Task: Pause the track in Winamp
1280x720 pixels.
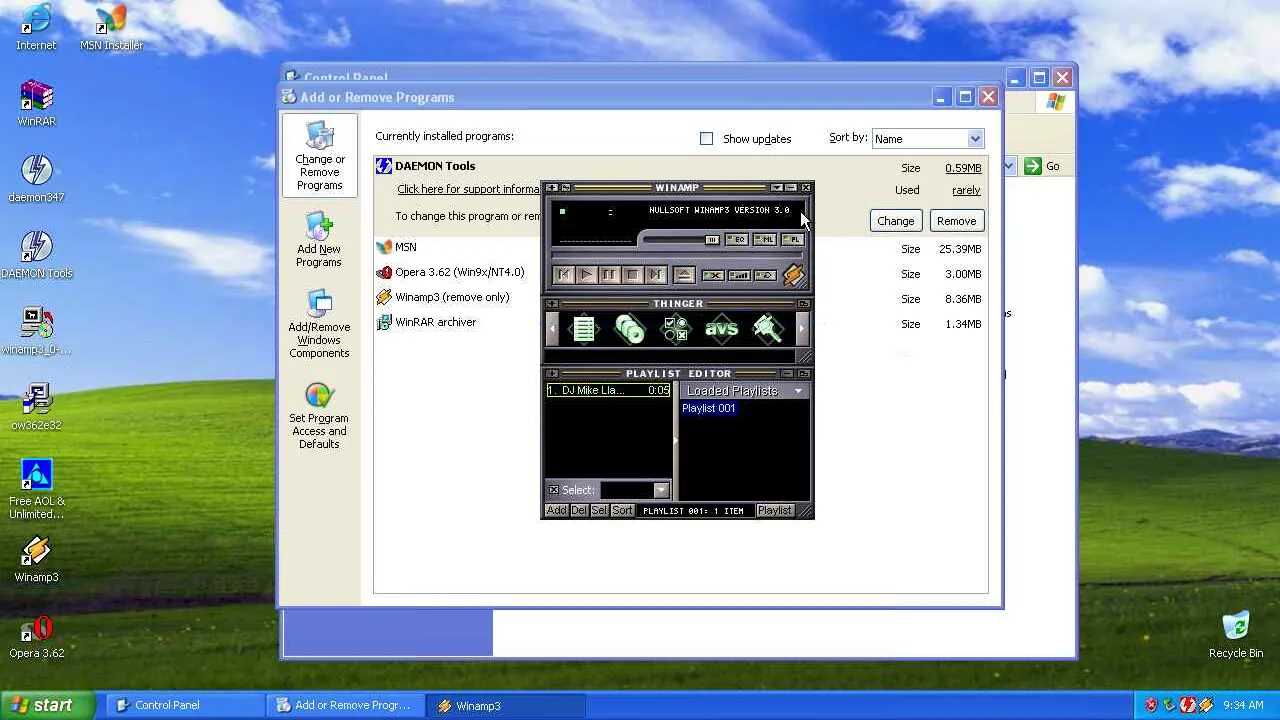Action: [x=609, y=275]
